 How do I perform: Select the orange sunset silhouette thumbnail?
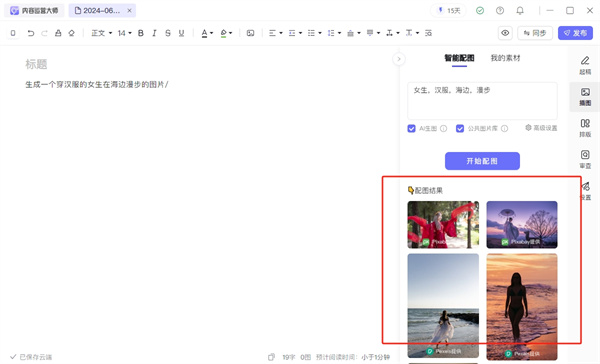(x=522, y=307)
